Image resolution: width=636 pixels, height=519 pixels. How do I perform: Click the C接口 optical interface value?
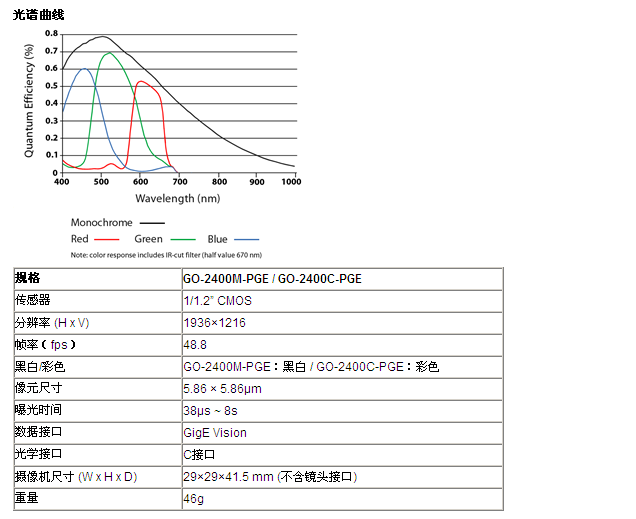[199, 455]
